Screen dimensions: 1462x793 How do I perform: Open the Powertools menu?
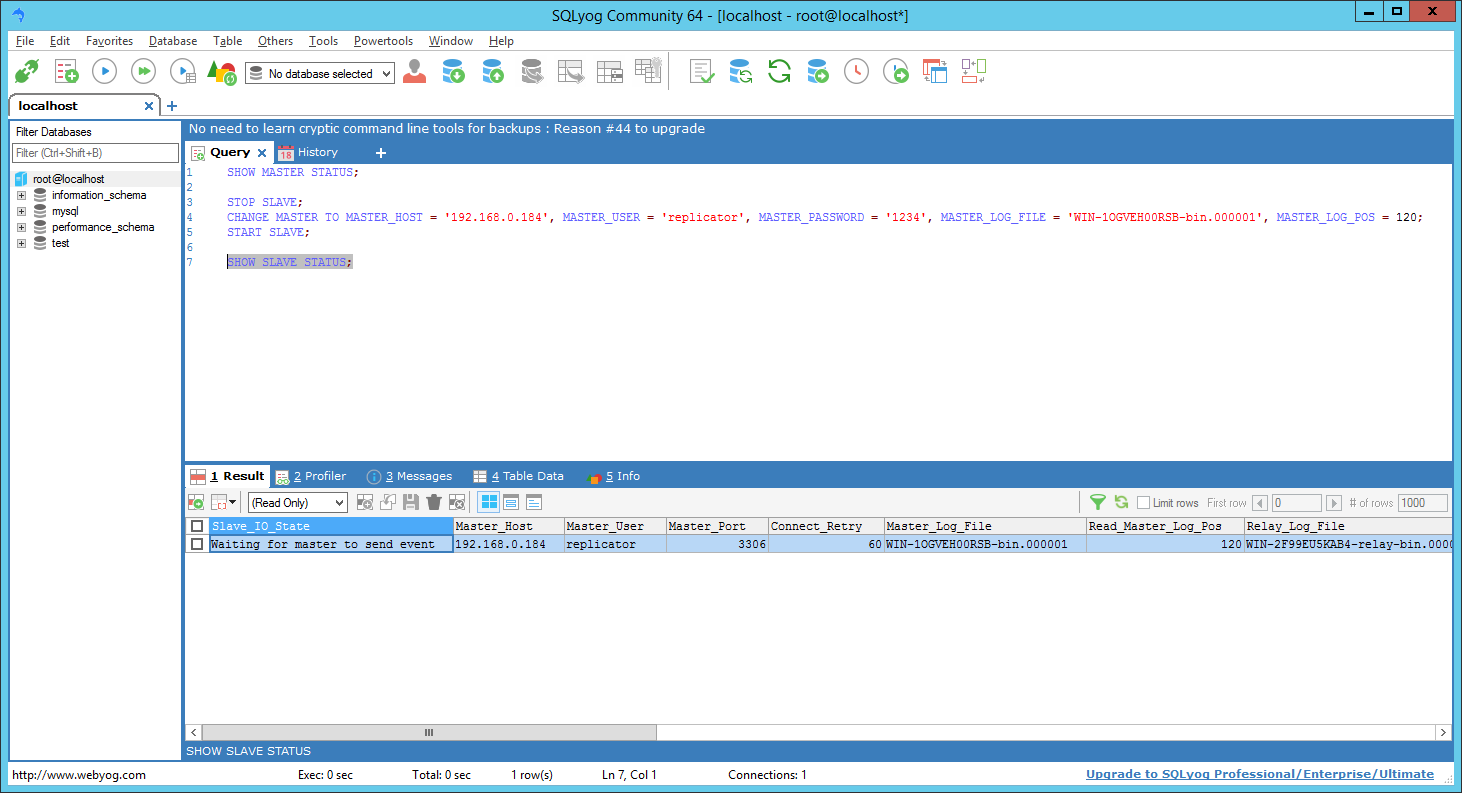[383, 41]
